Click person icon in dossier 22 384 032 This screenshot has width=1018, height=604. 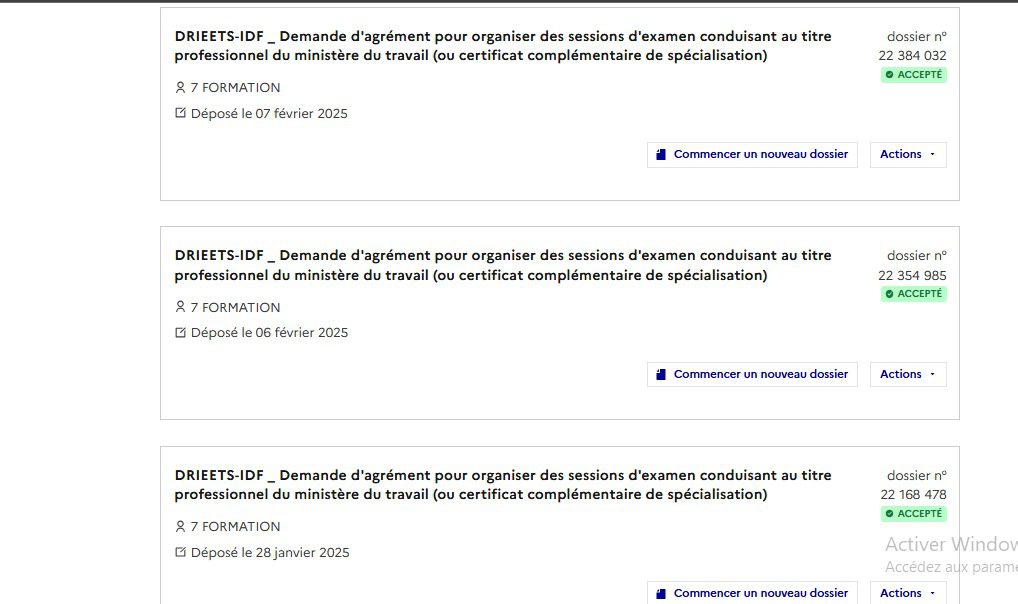(181, 87)
